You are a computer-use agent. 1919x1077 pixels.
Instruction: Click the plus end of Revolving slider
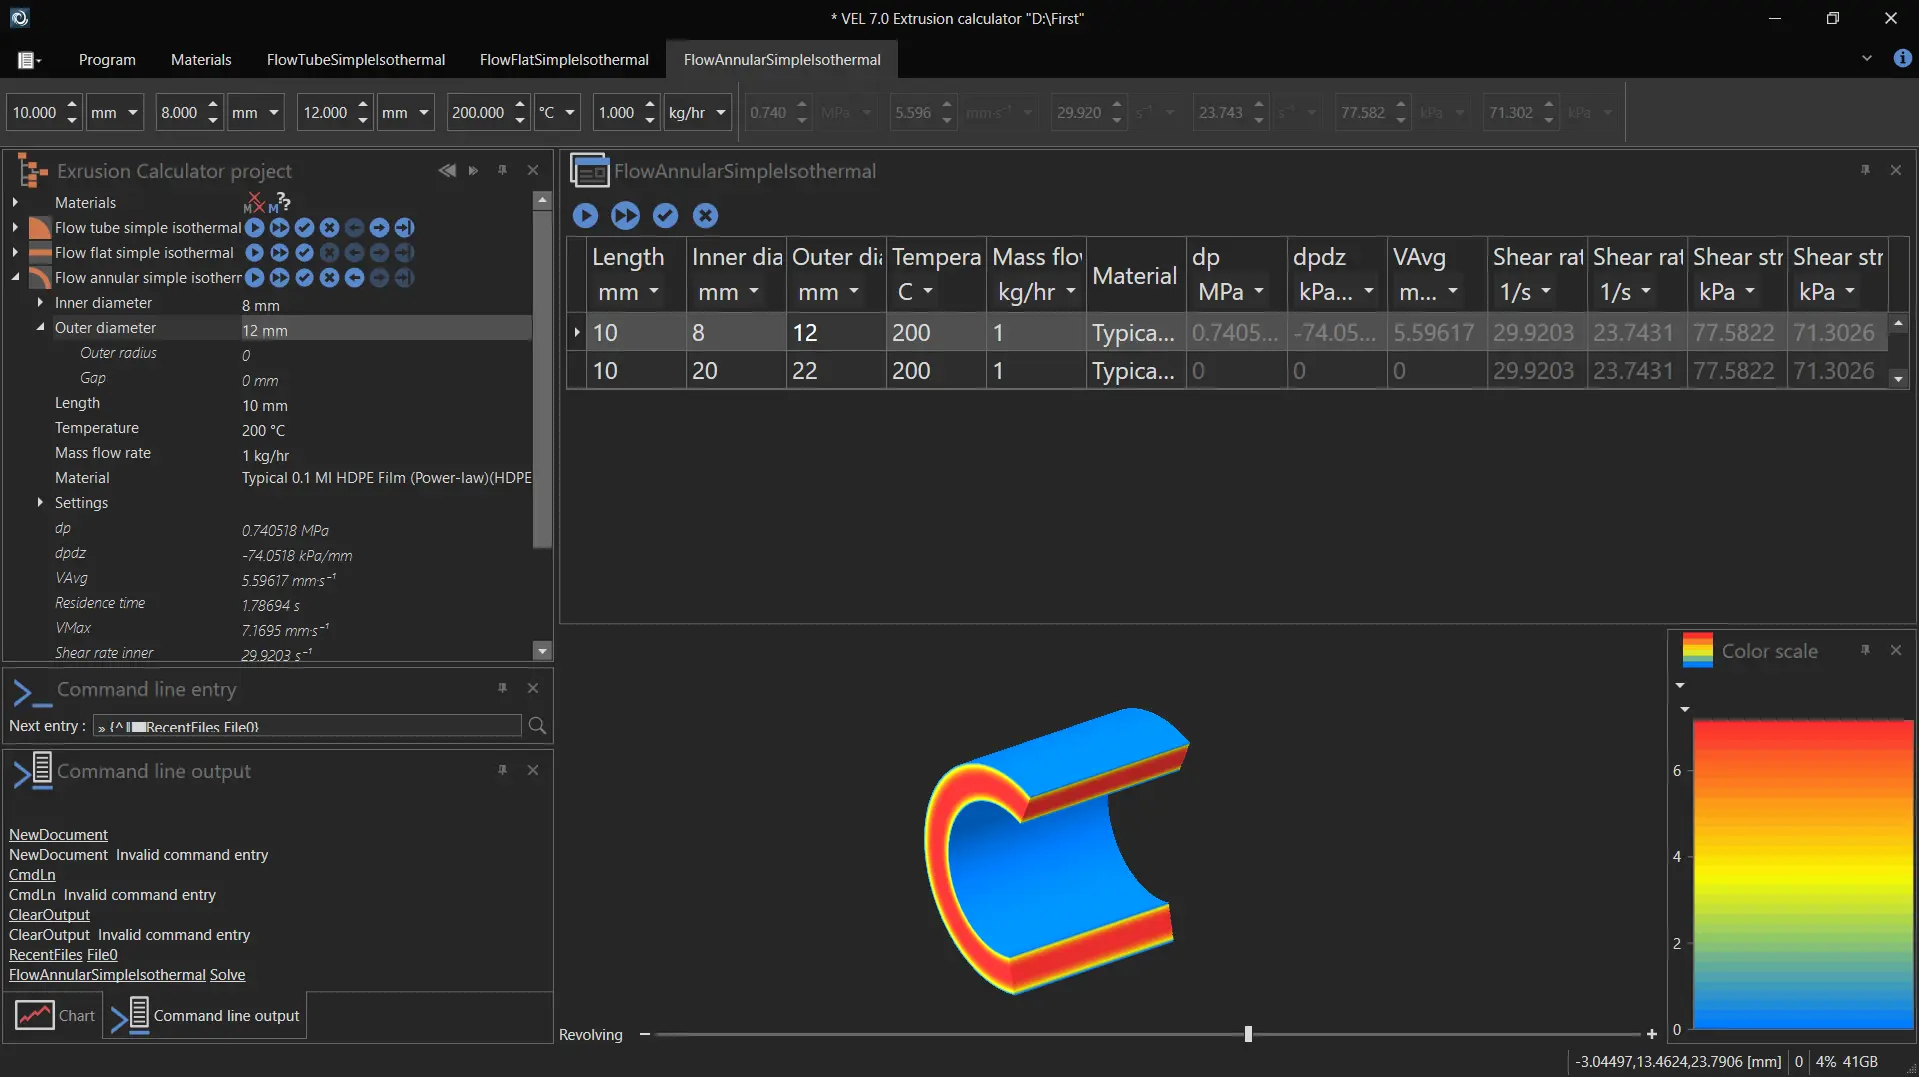1652,1034
